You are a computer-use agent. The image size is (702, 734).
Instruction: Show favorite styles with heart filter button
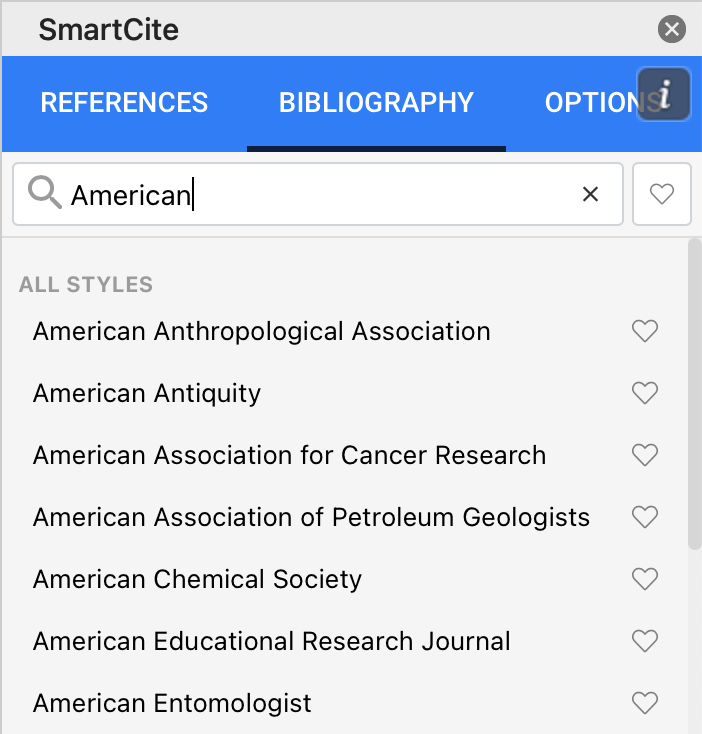point(662,194)
